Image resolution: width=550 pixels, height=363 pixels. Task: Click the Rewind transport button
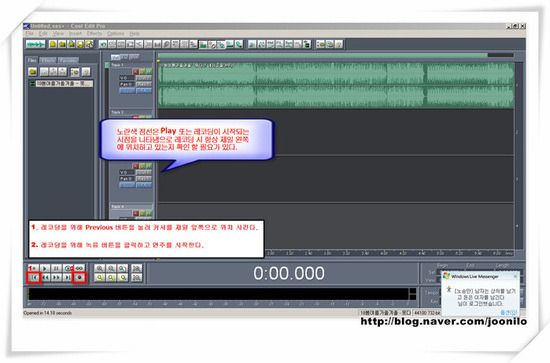pos(45,277)
